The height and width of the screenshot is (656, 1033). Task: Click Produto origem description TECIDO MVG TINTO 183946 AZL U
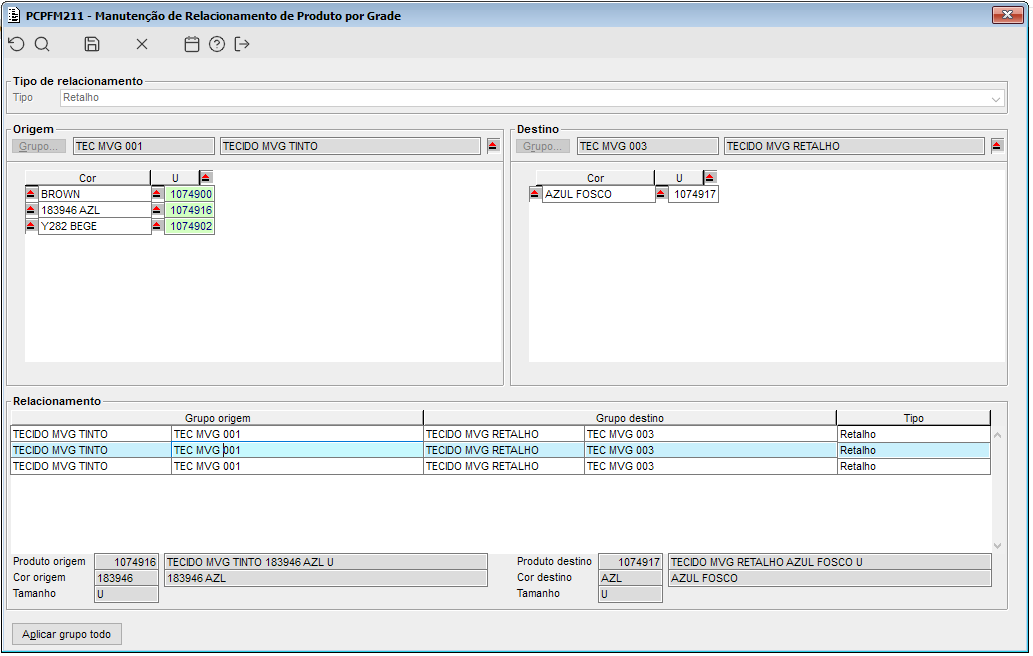[x=325, y=562]
